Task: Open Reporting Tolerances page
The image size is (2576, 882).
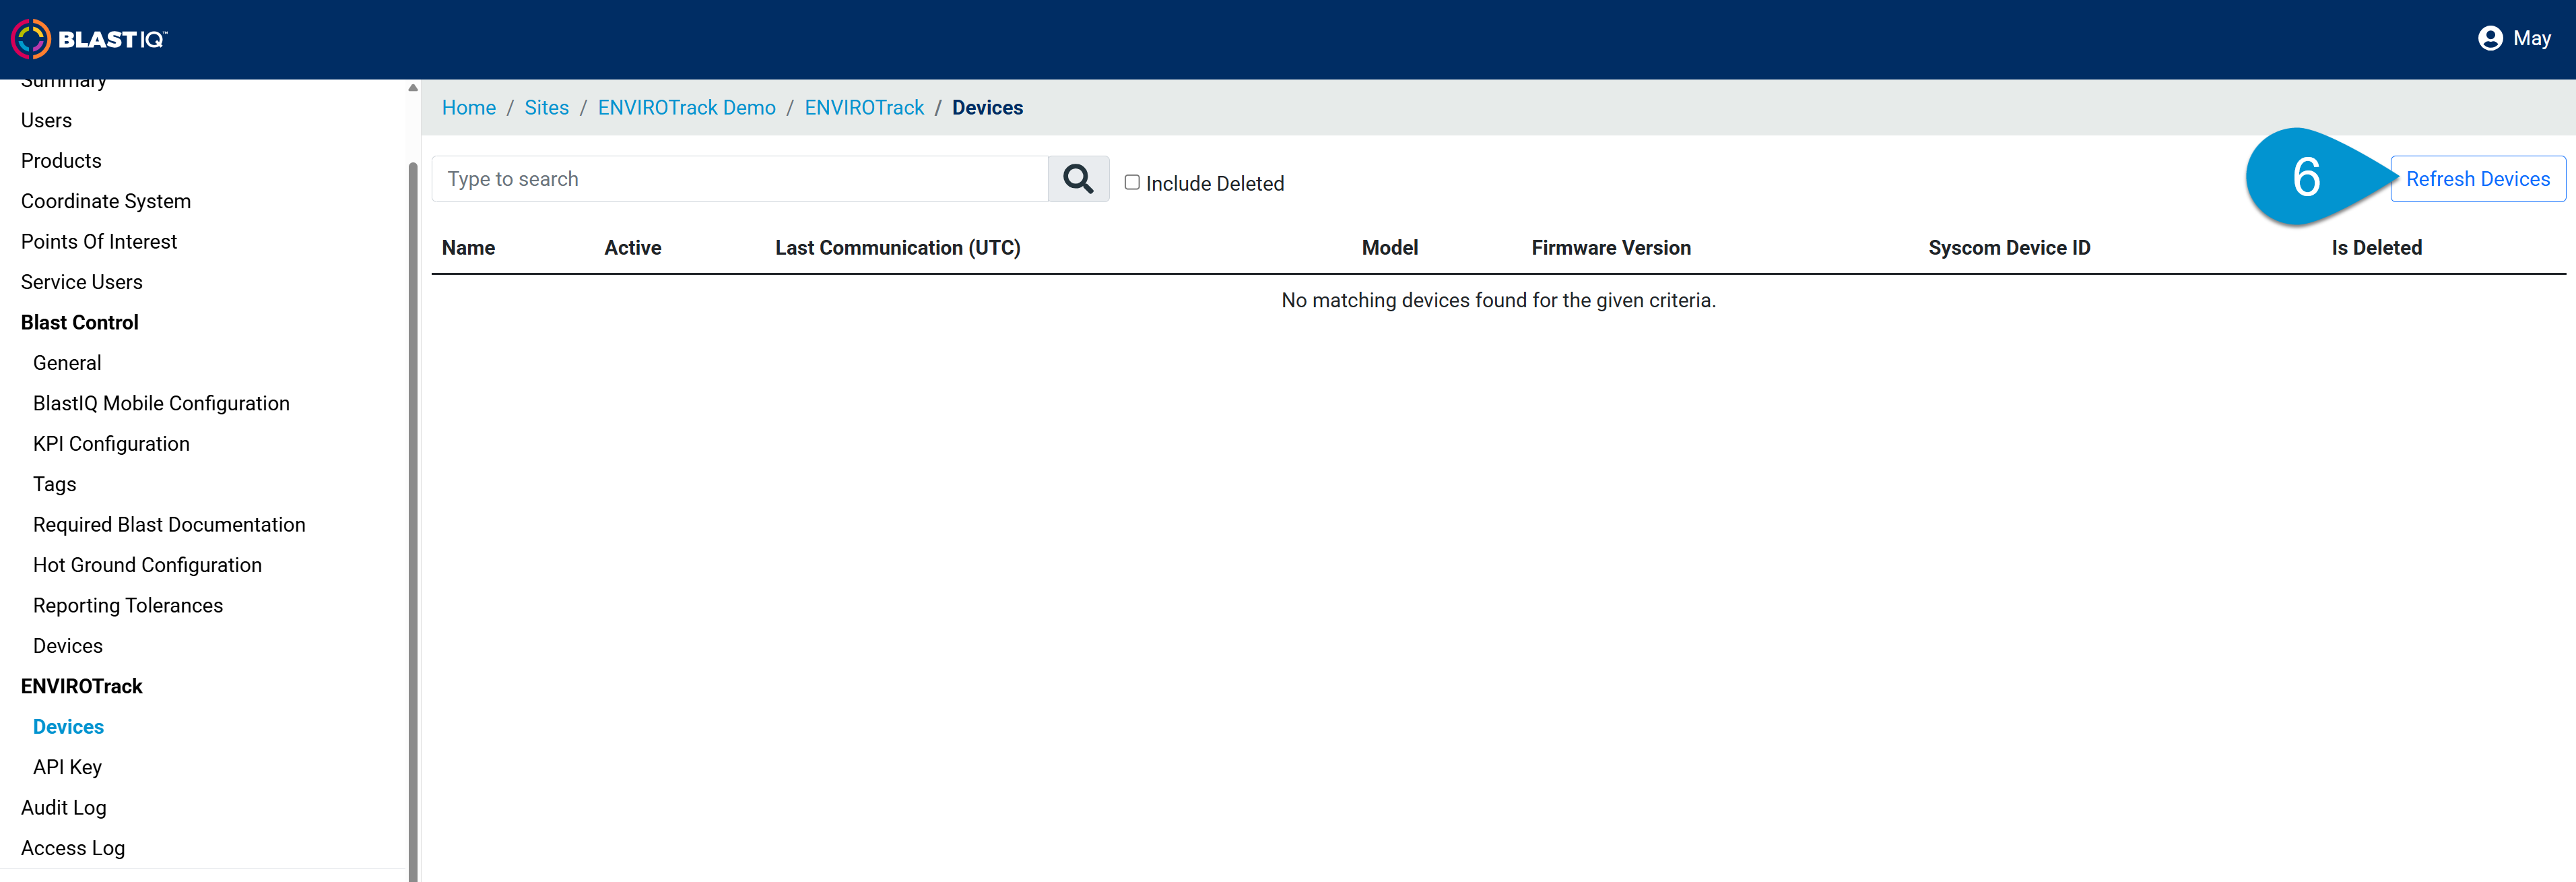Action: click(128, 606)
